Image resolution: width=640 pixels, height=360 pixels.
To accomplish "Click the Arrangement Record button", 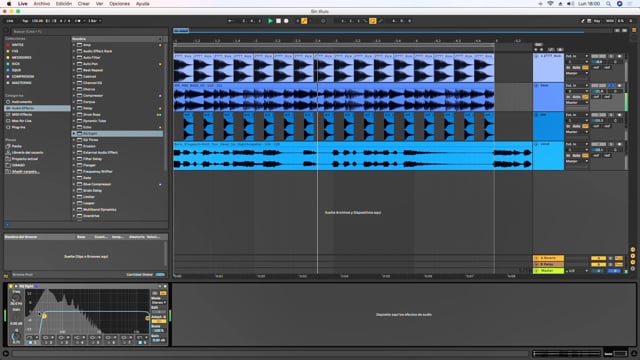I will point(286,21).
